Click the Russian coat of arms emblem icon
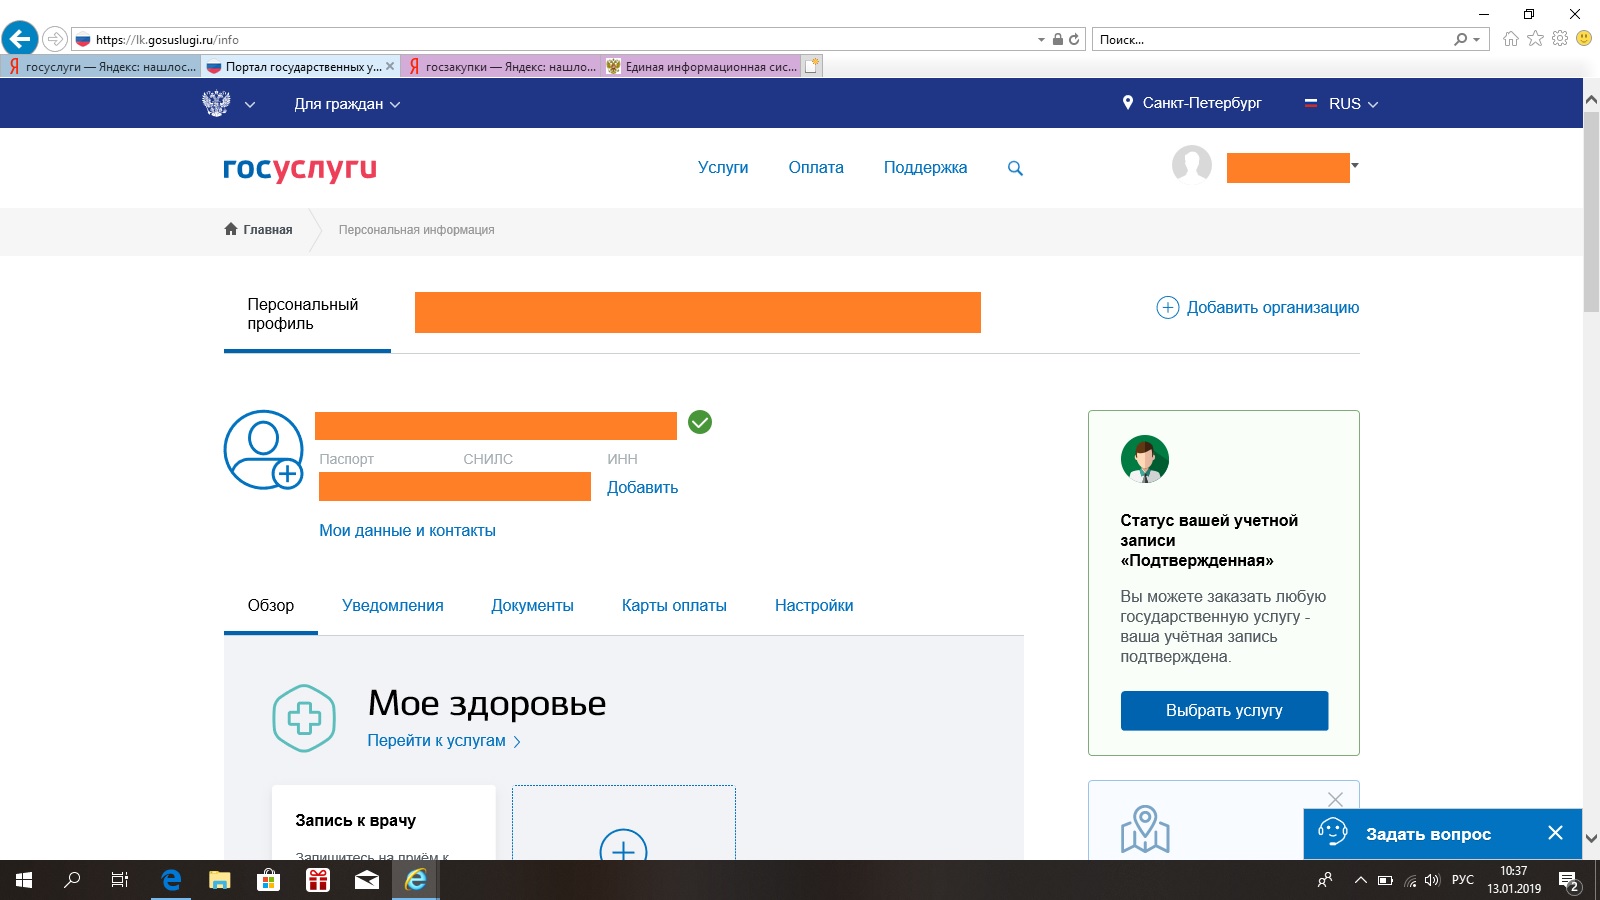 (x=216, y=103)
